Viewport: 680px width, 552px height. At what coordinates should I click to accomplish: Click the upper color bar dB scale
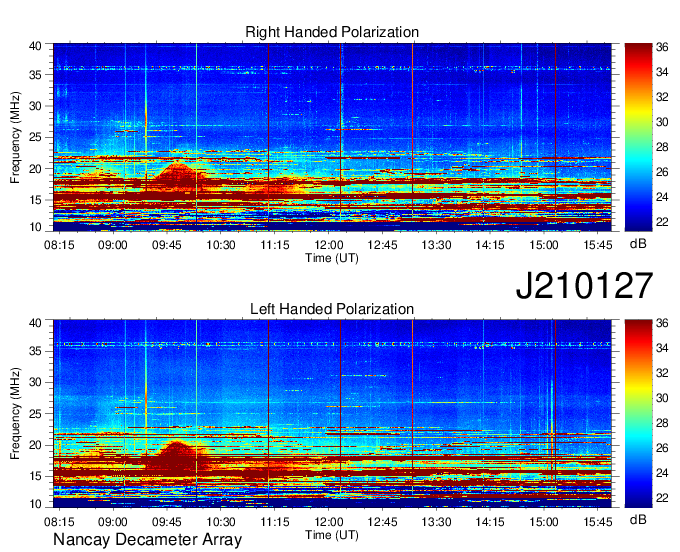point(638,137)
